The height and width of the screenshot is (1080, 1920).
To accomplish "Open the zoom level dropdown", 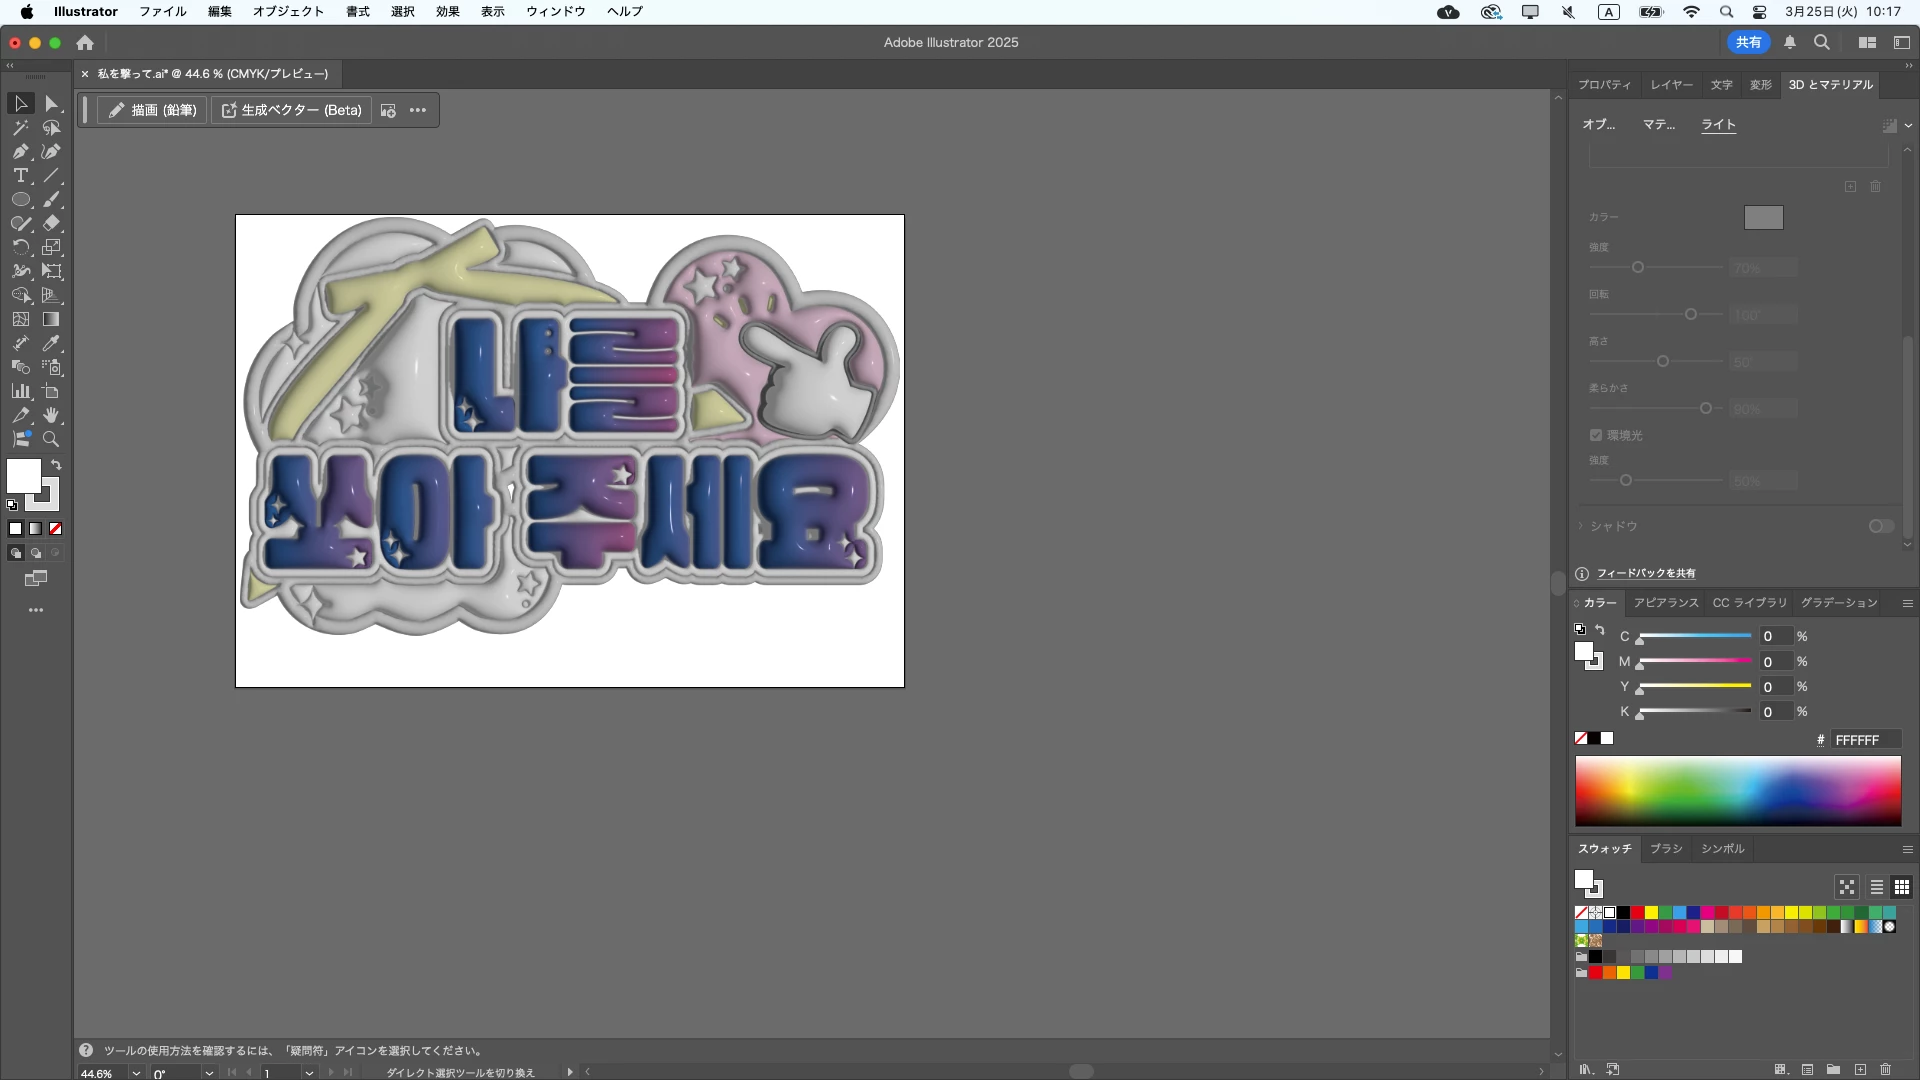I will coord(136,1073).
